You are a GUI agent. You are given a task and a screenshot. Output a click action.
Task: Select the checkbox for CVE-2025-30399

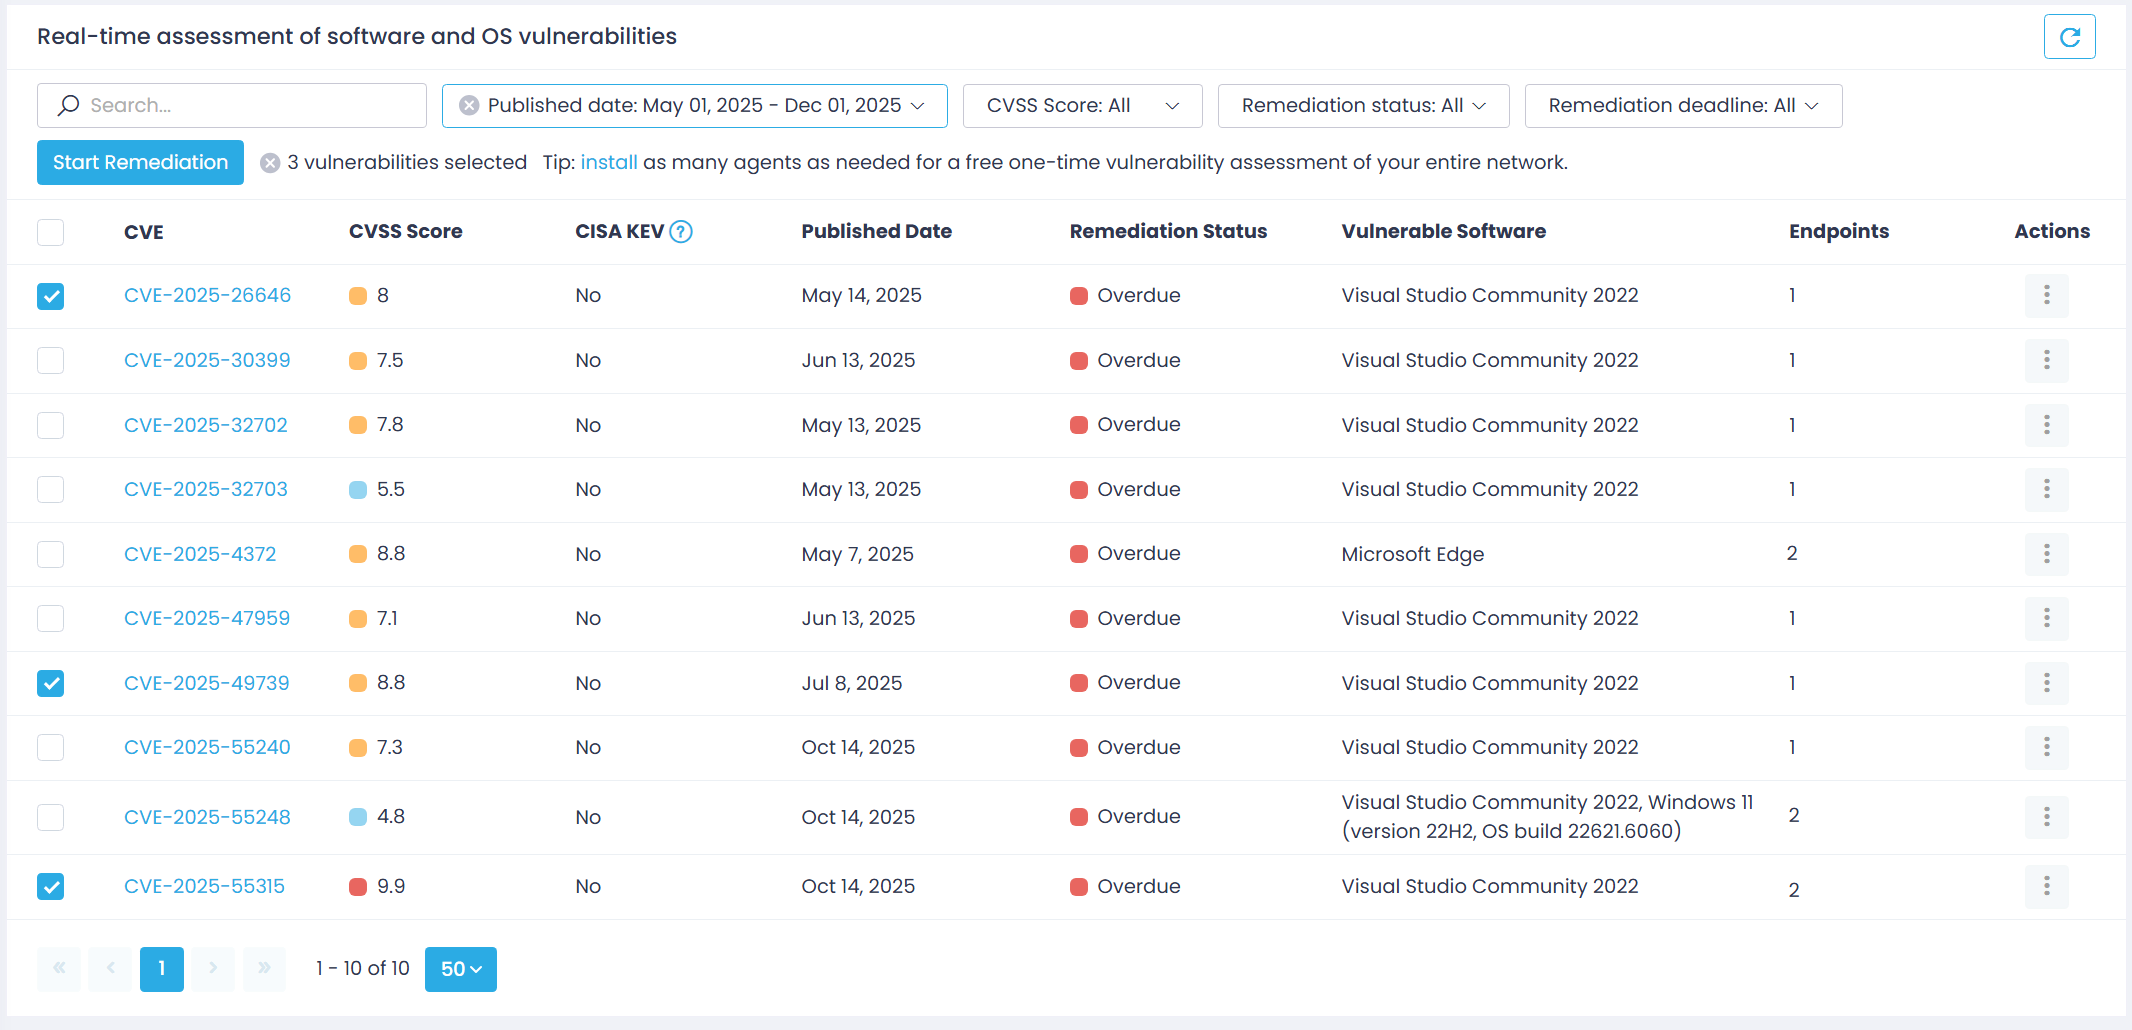tap(50, 360)
